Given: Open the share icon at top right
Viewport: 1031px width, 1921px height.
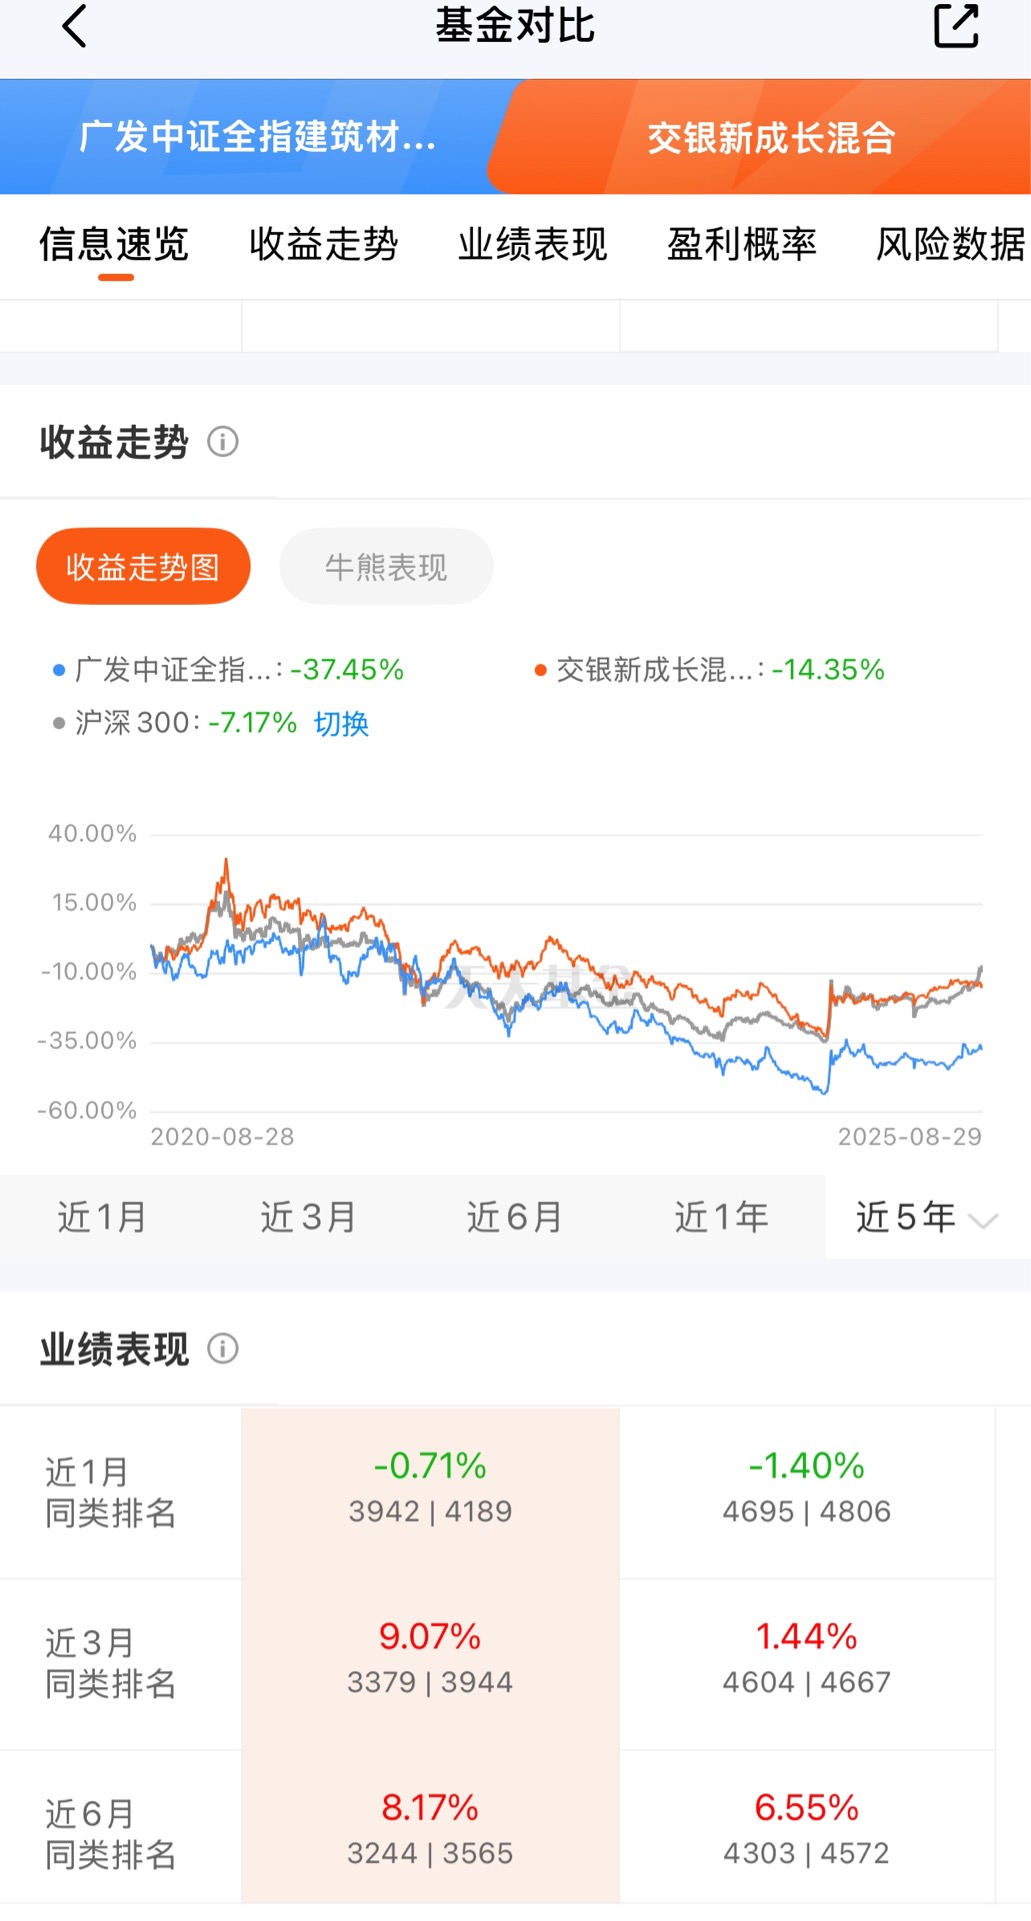Looking at the screenshot, I should tap(956, 26).
